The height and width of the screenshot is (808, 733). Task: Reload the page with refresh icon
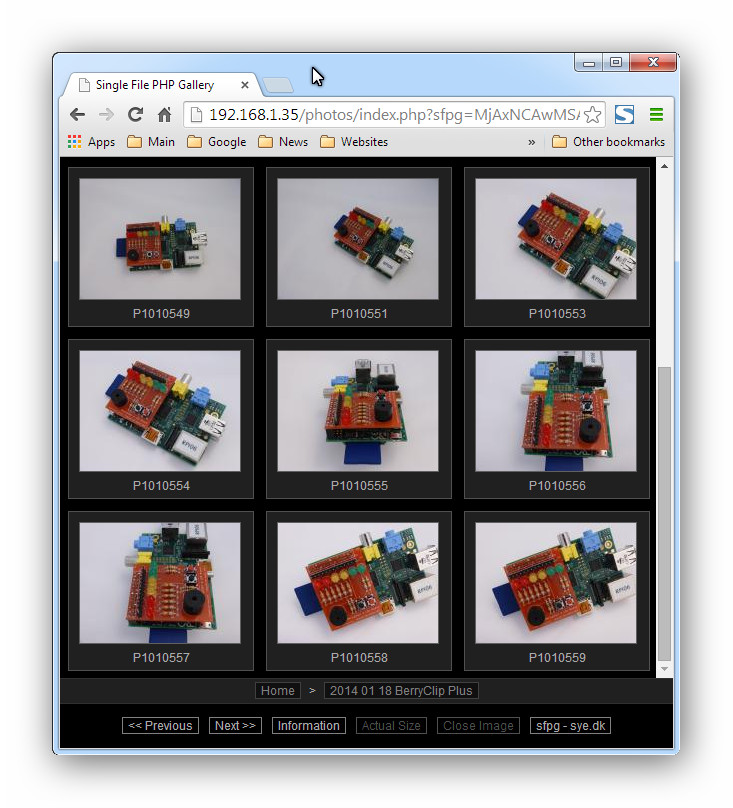tap(135, 115)
